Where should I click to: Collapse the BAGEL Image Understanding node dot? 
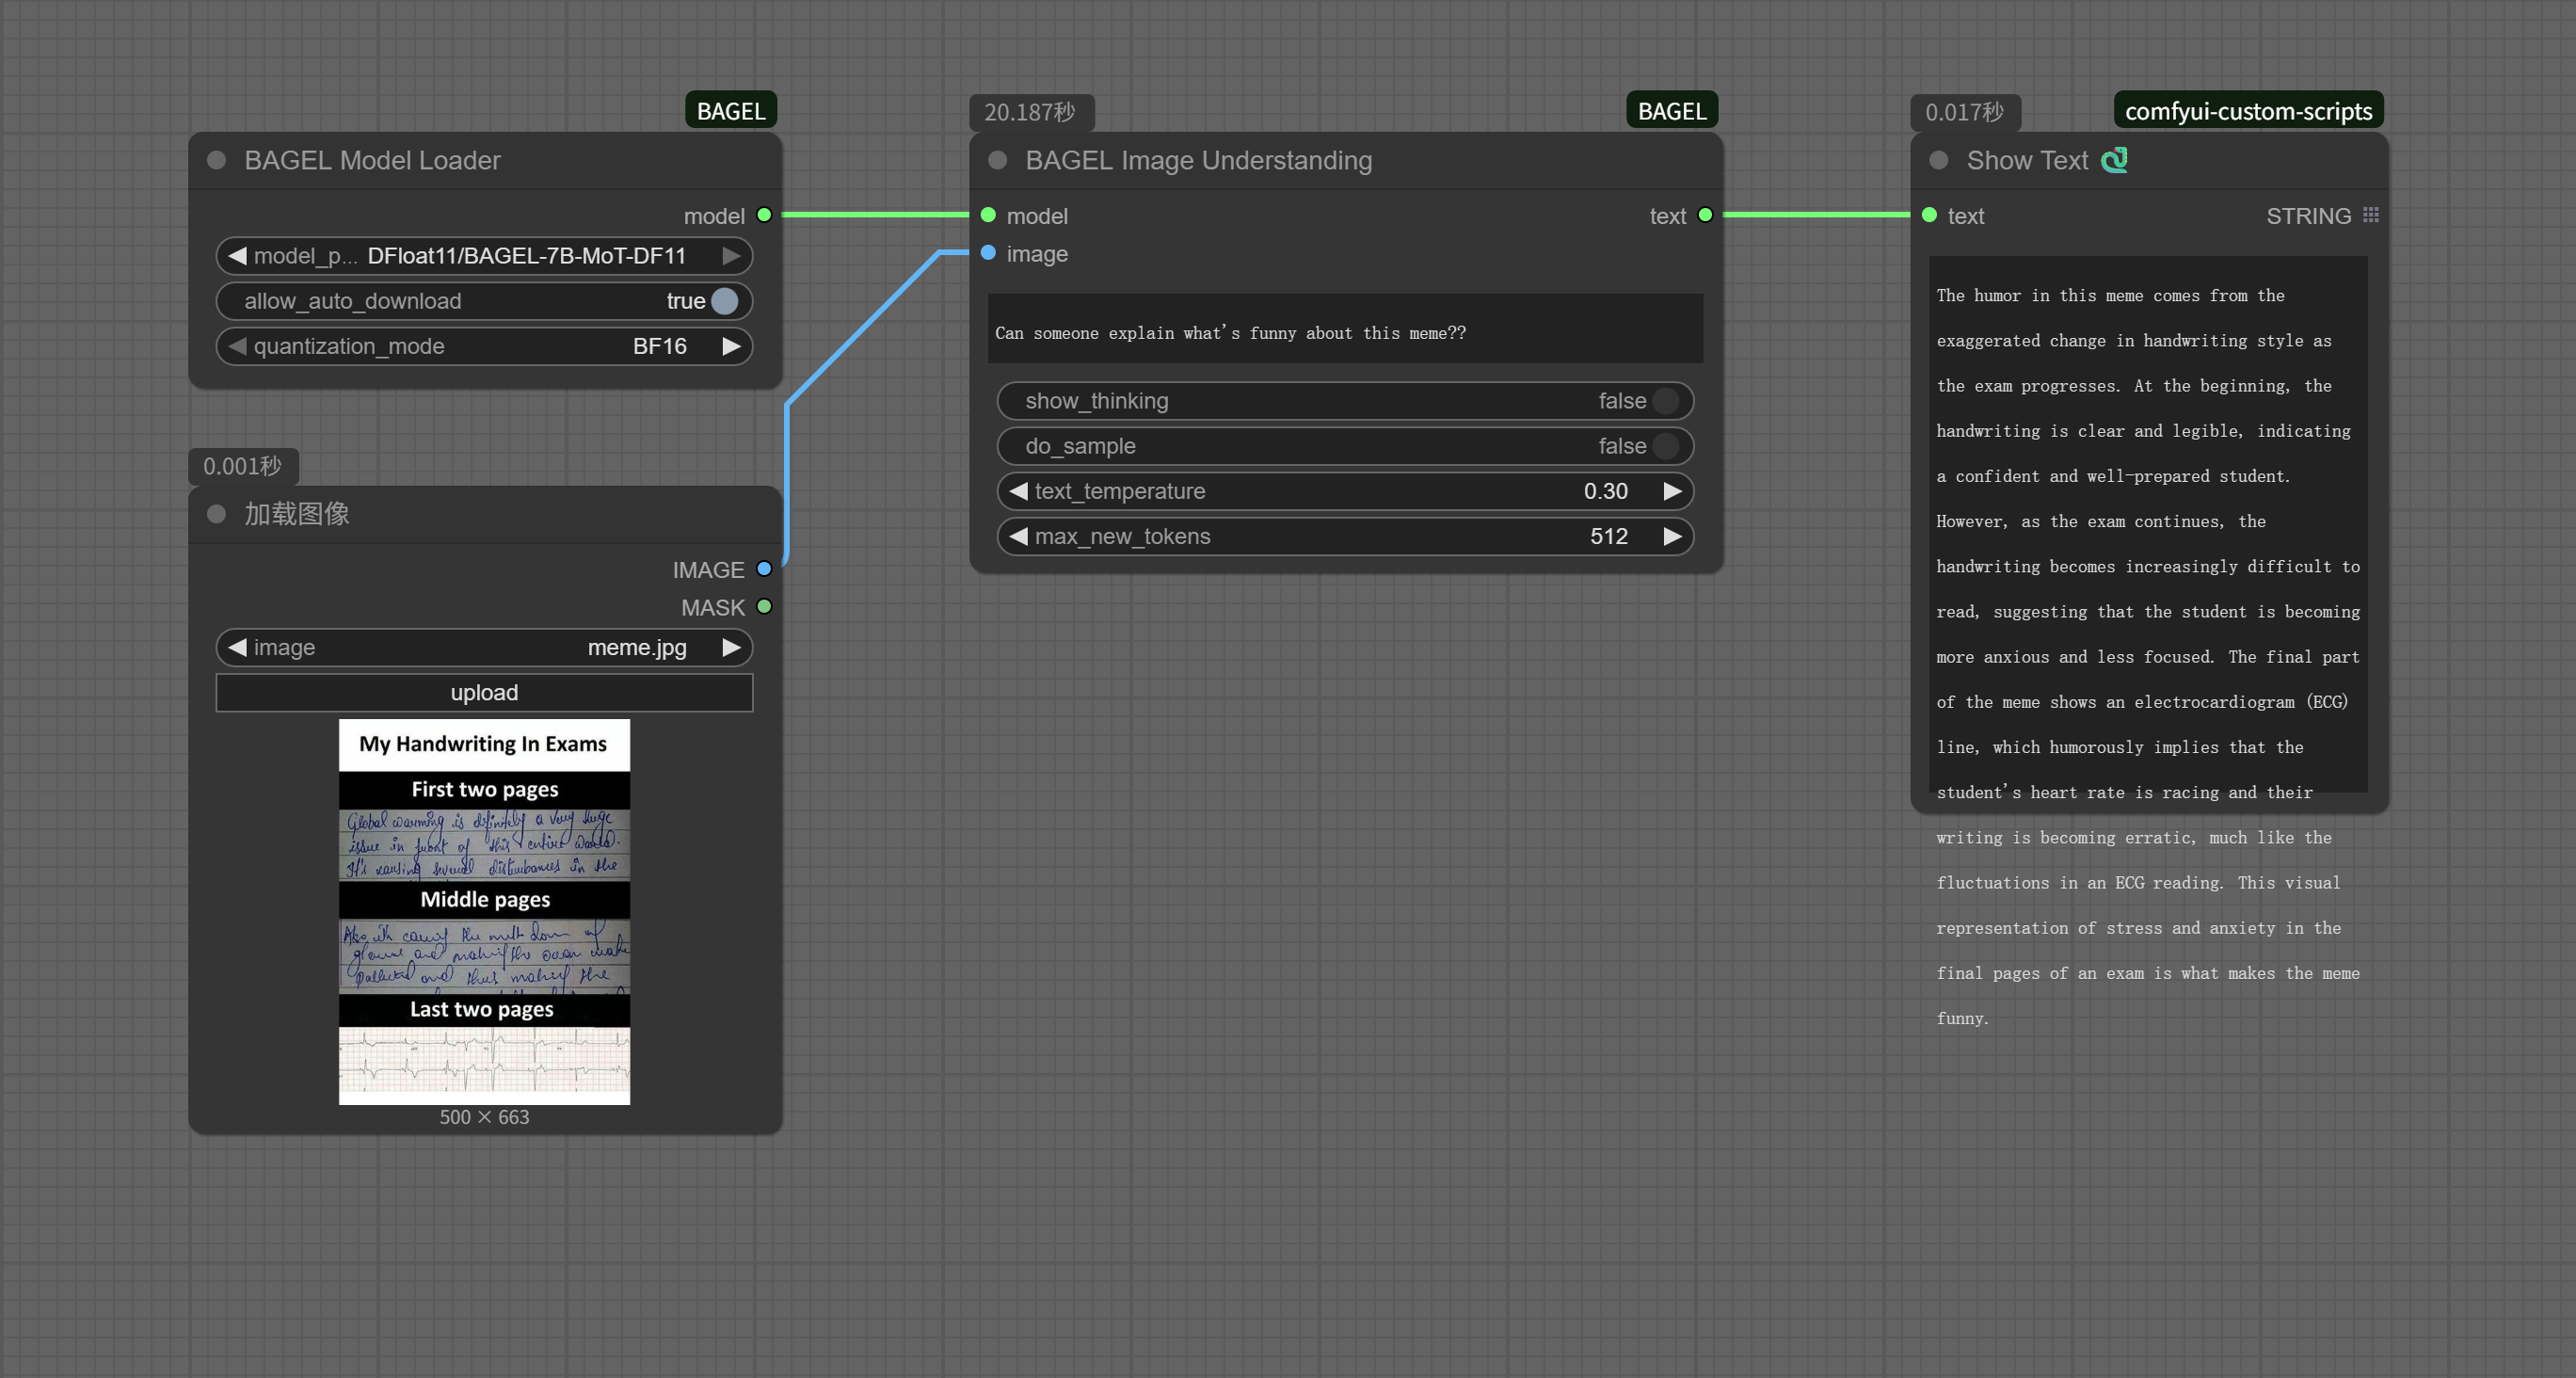[997, 160]
